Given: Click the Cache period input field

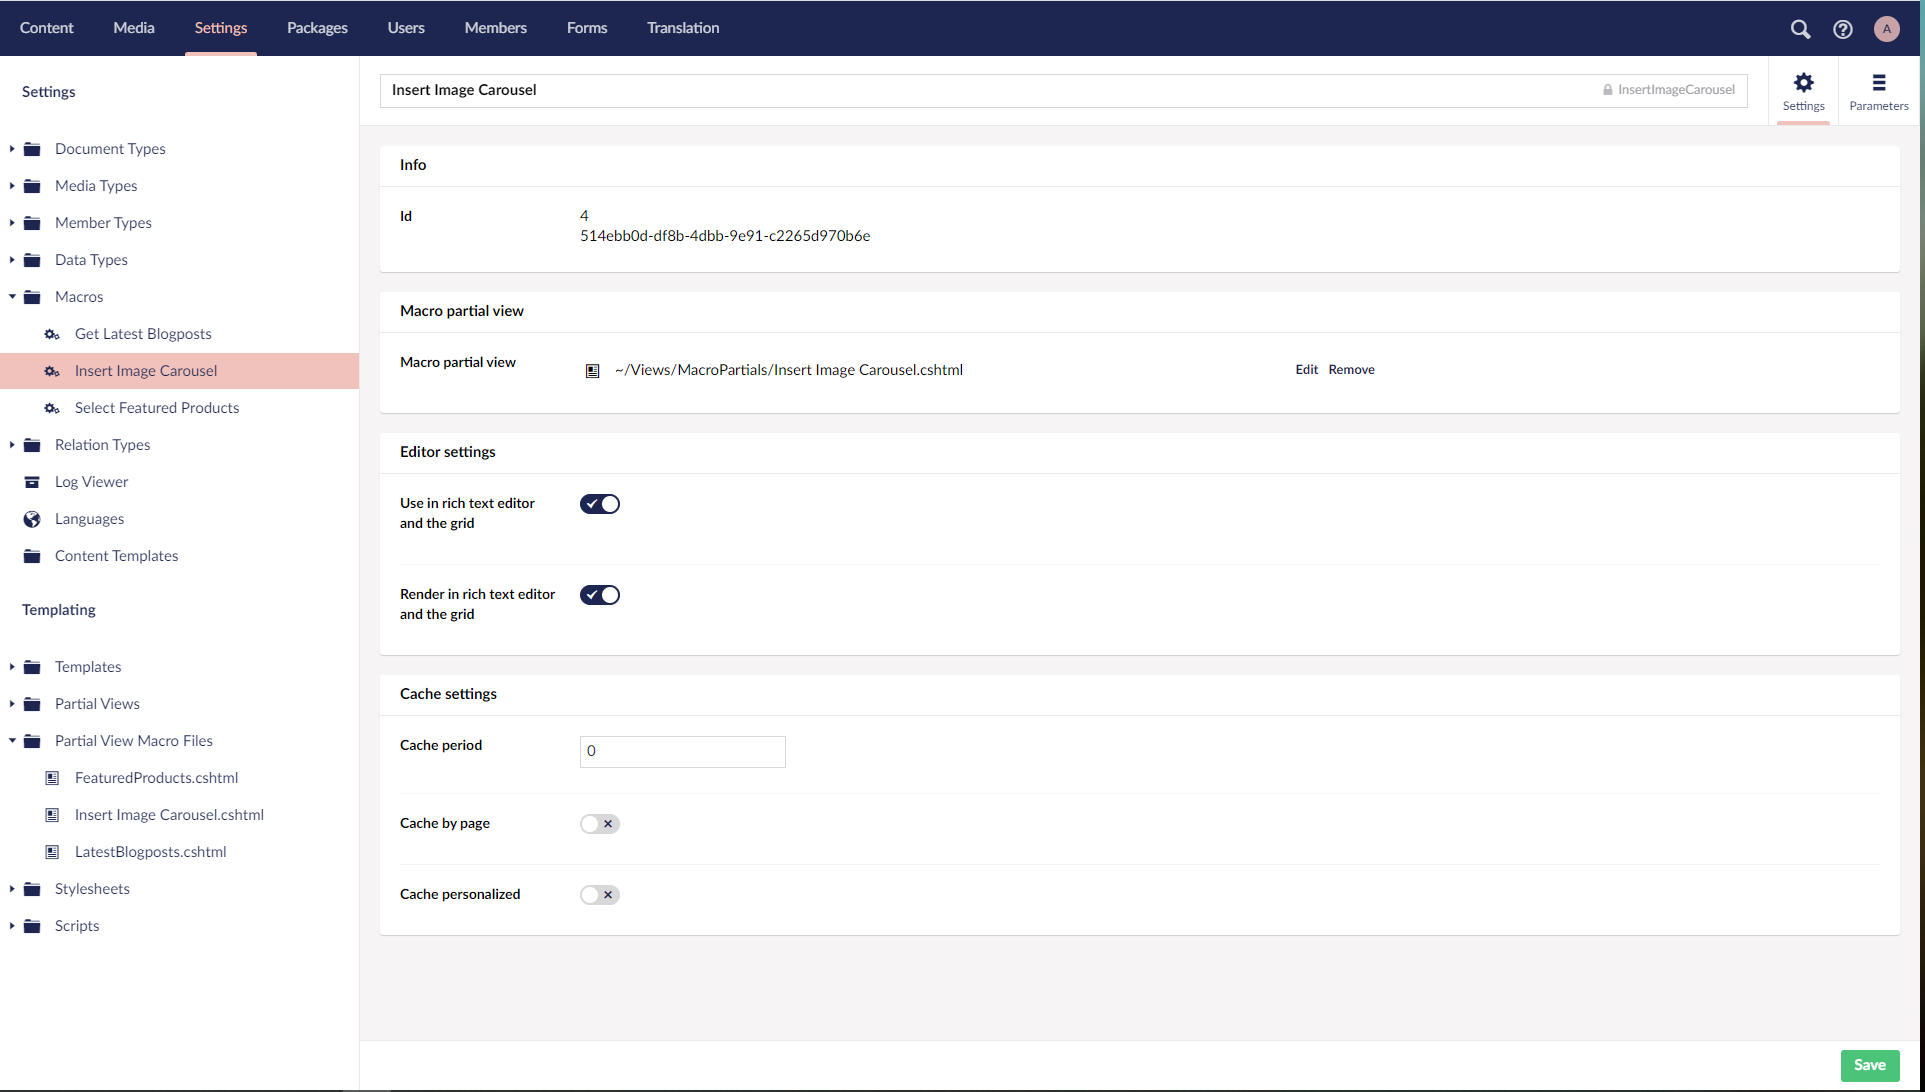Looking at the screenshot, I should point(682,752).
